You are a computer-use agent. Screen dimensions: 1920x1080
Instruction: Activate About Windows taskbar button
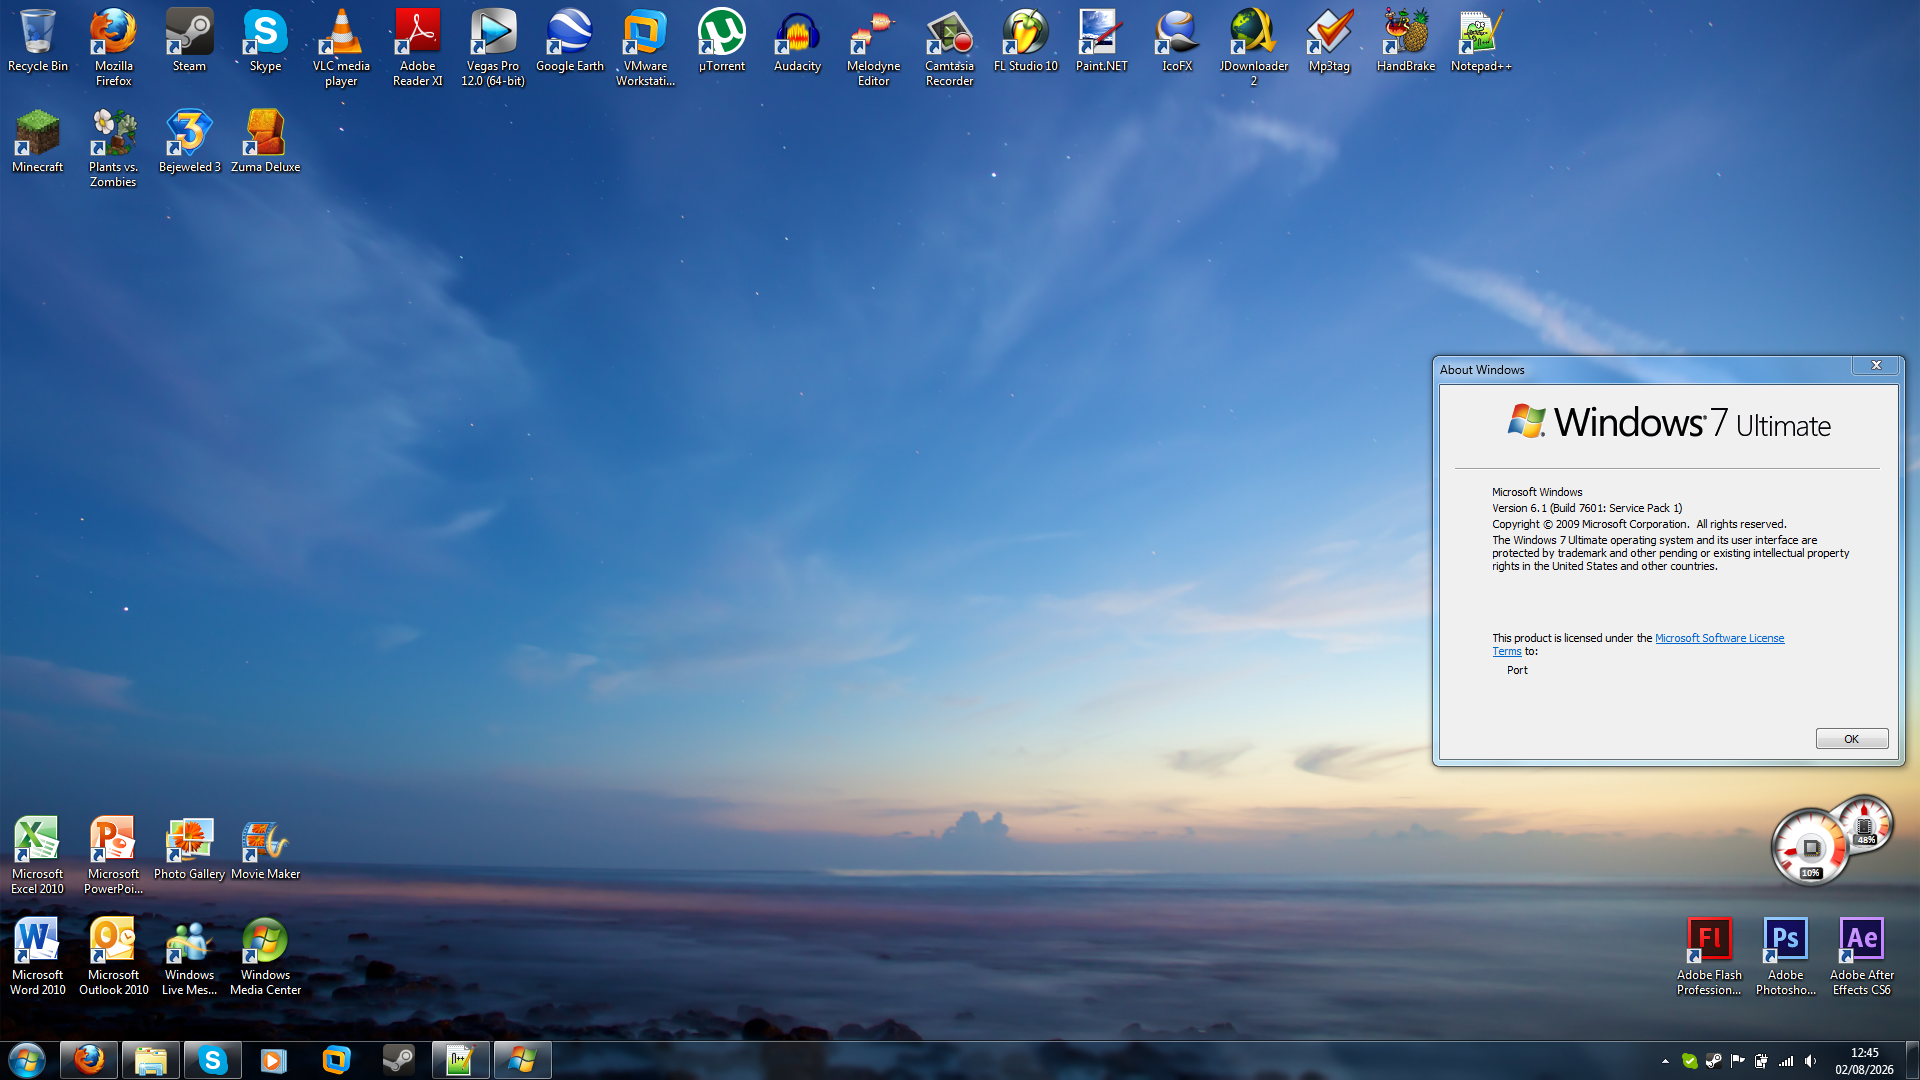523,1060
